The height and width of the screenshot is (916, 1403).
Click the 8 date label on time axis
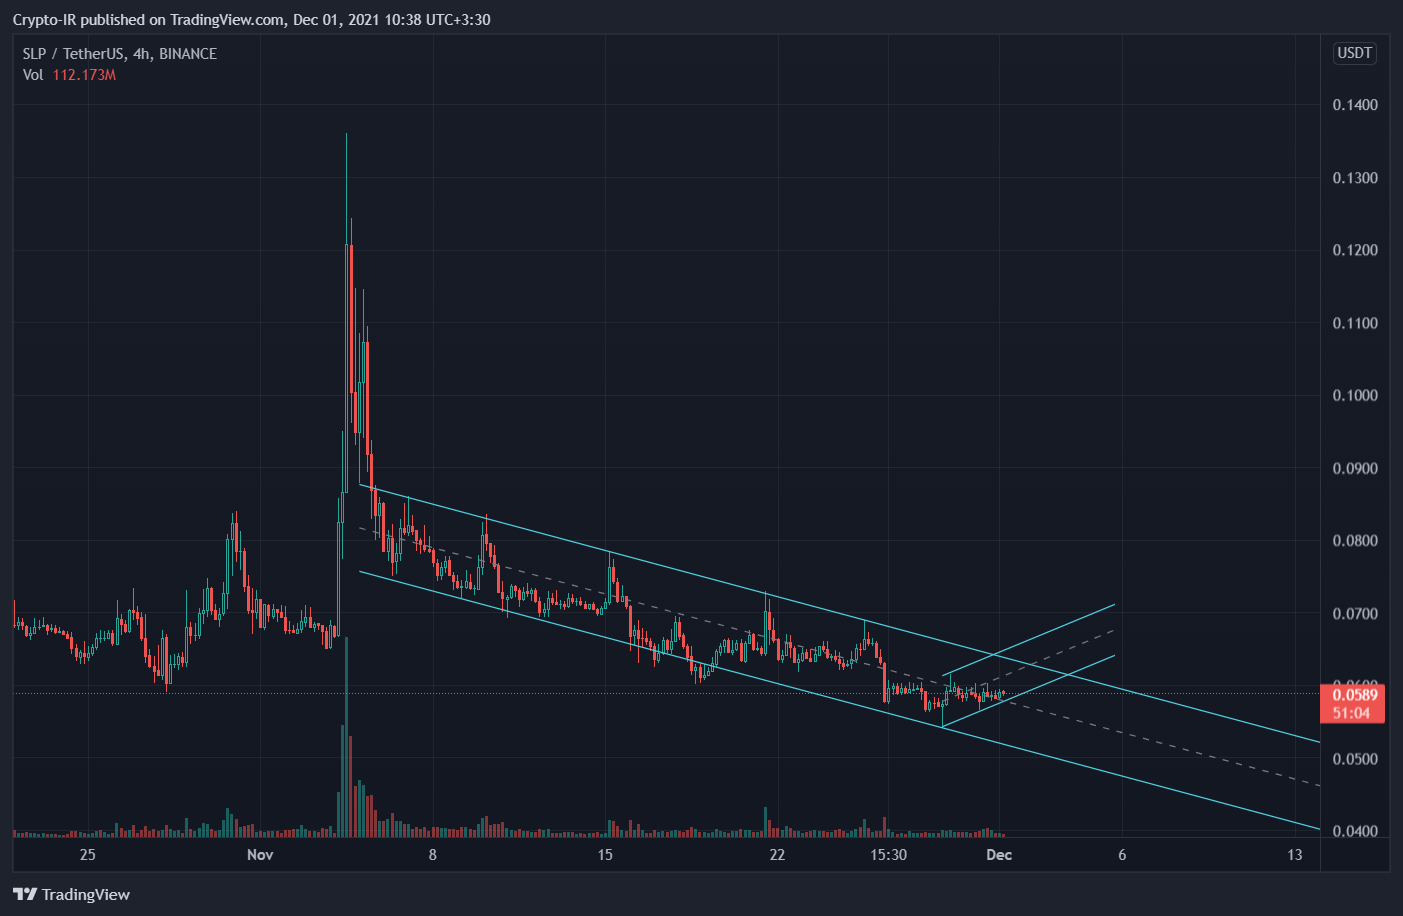[x=432, y=854]
